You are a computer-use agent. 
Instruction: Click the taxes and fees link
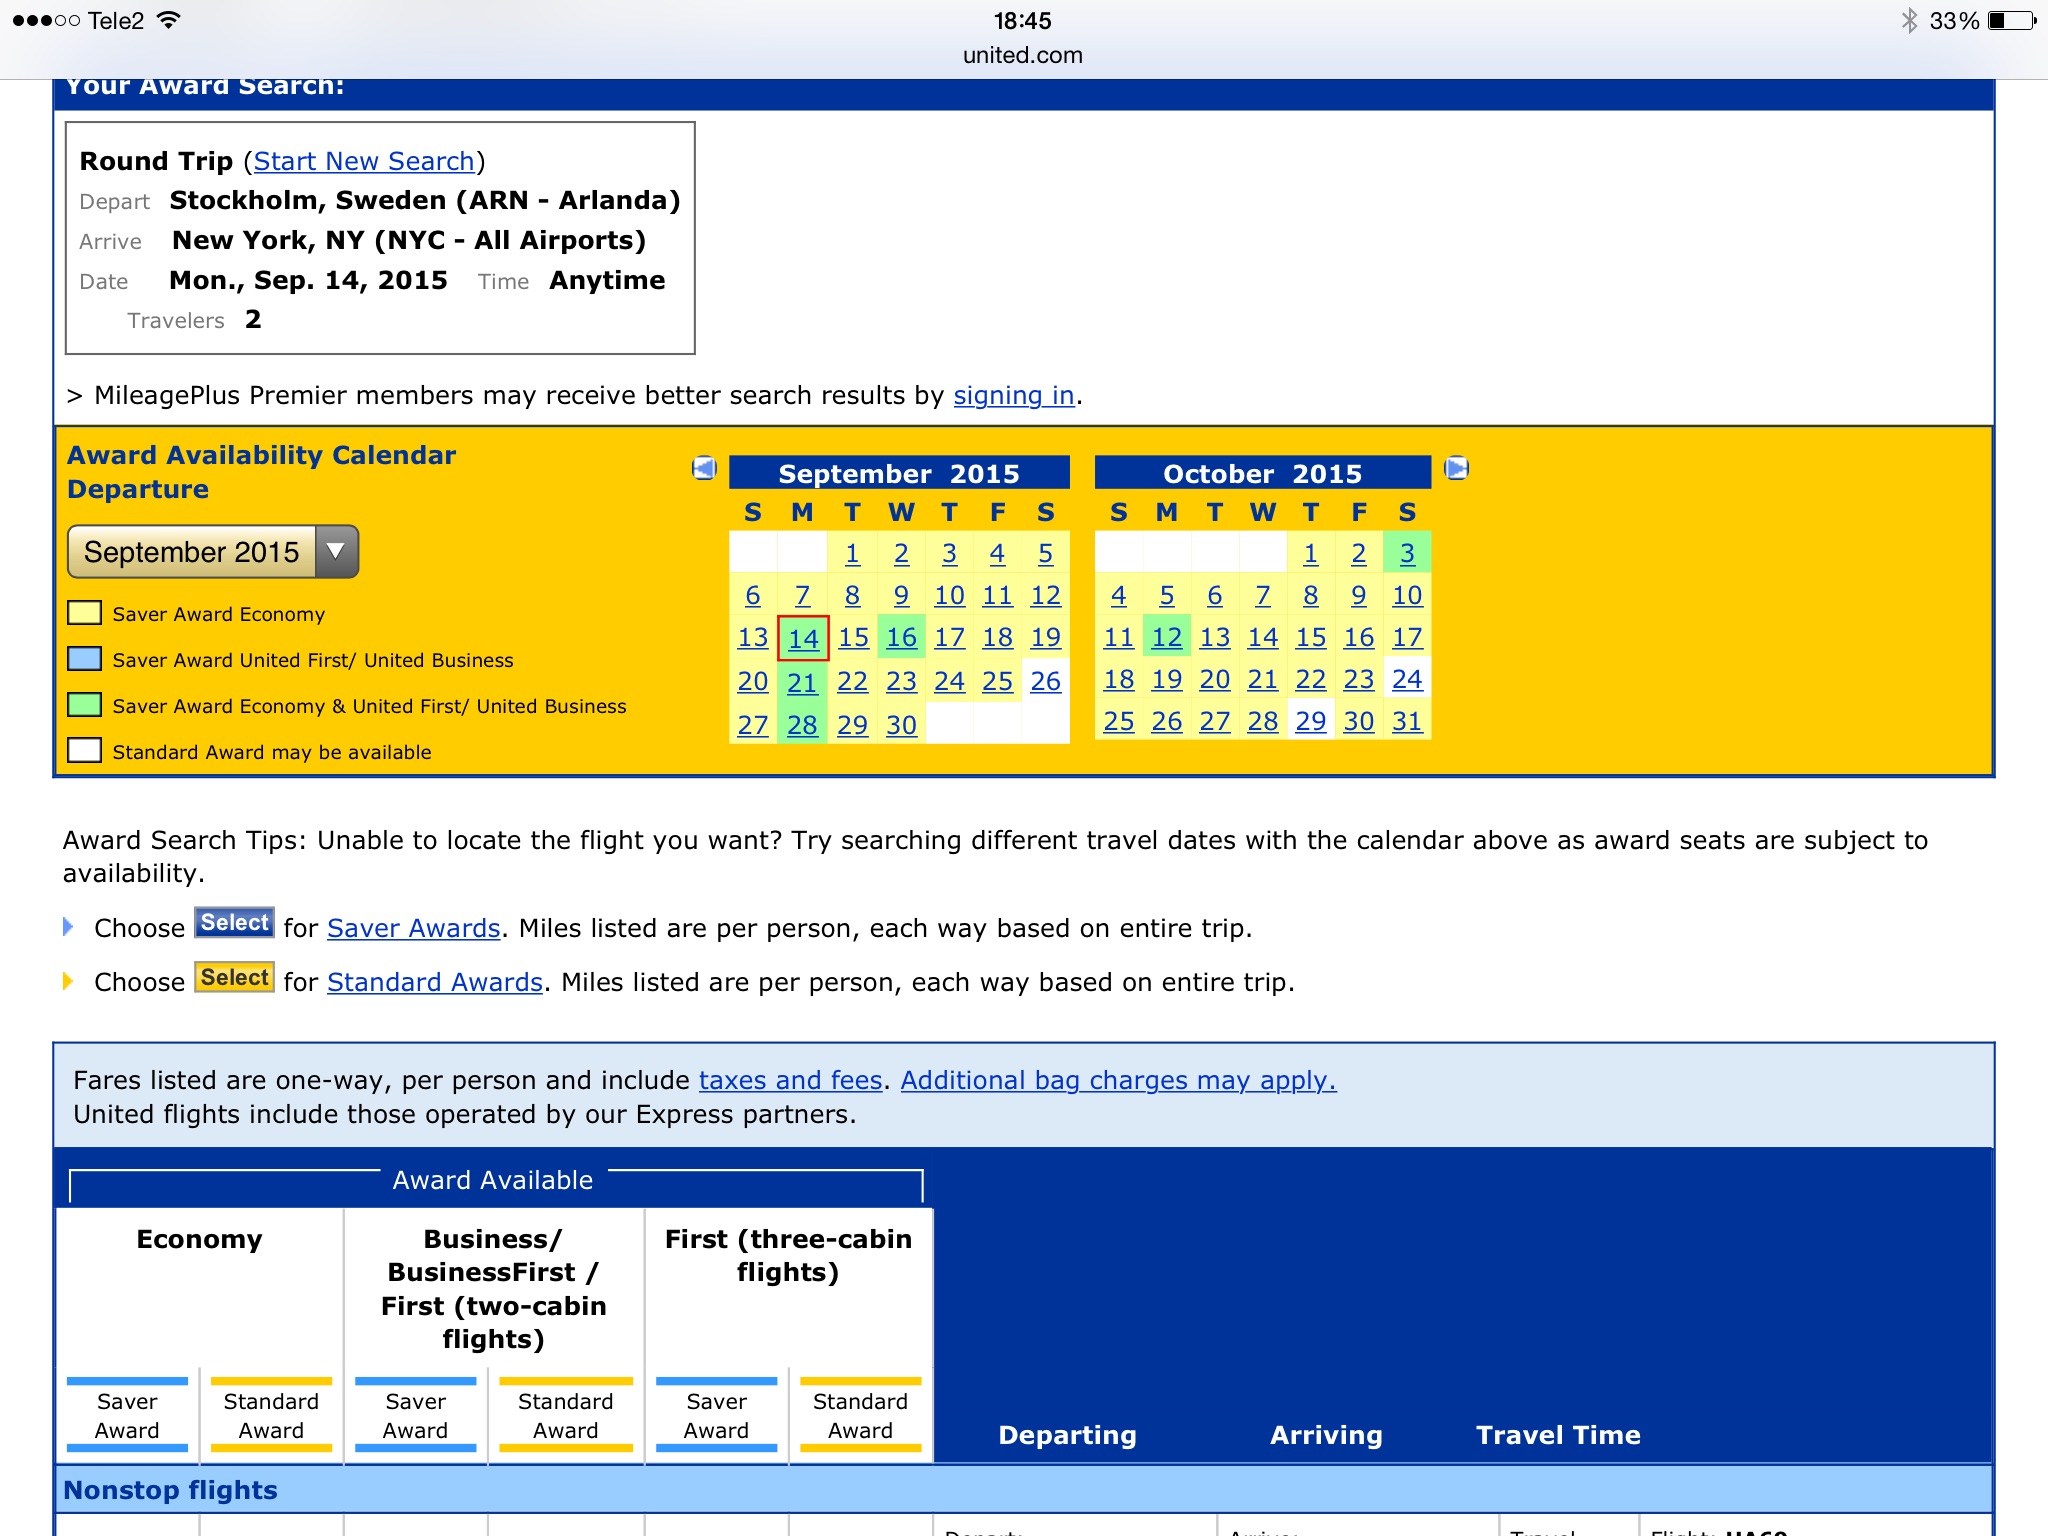click(790, 1080)
